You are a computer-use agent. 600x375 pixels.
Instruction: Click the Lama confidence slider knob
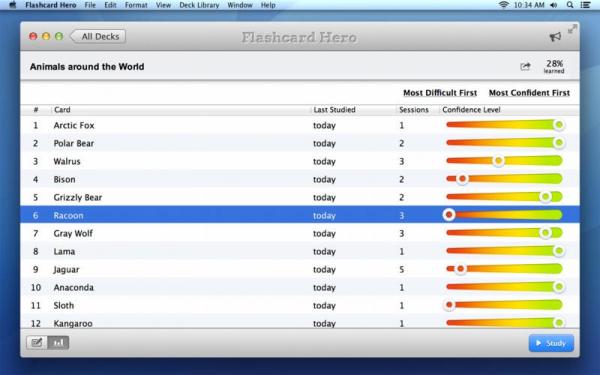(559, 251)
